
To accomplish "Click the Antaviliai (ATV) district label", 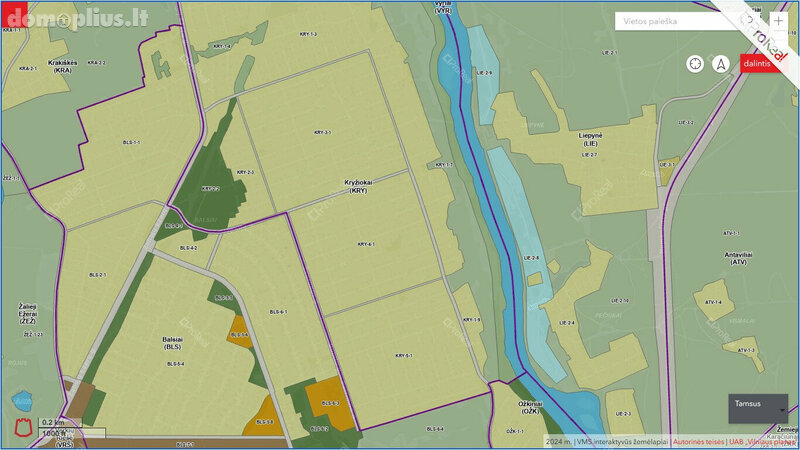I will point(738,258).
